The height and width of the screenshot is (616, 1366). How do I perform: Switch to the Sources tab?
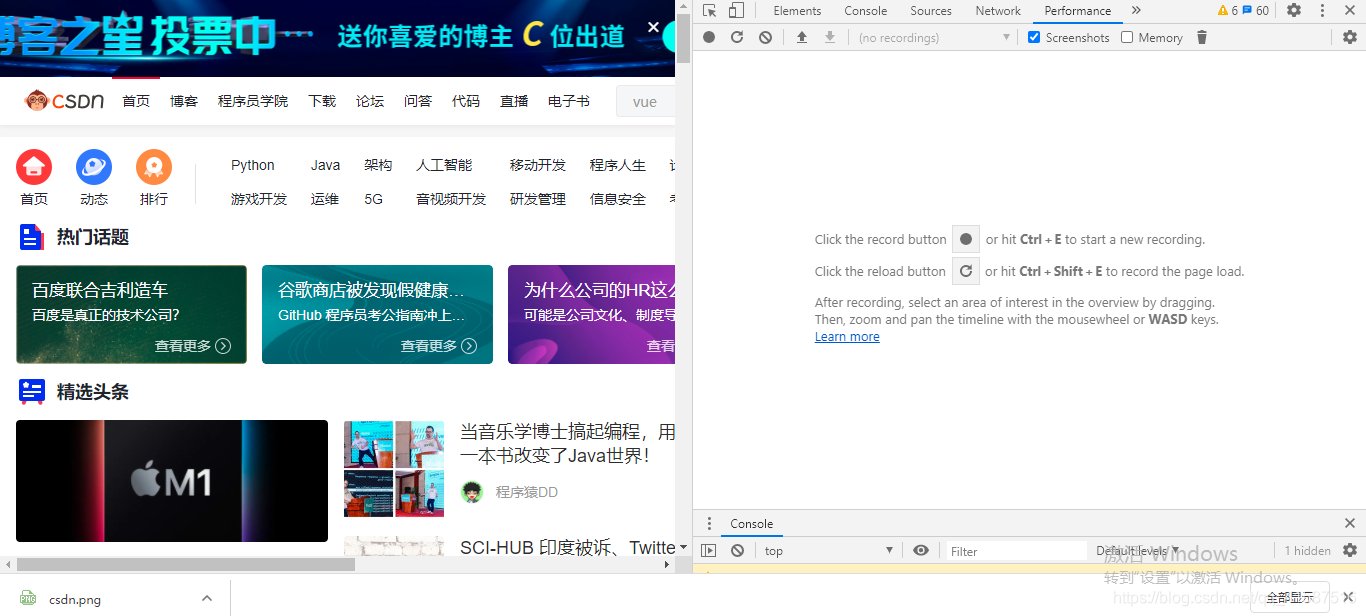click(931, 11)
